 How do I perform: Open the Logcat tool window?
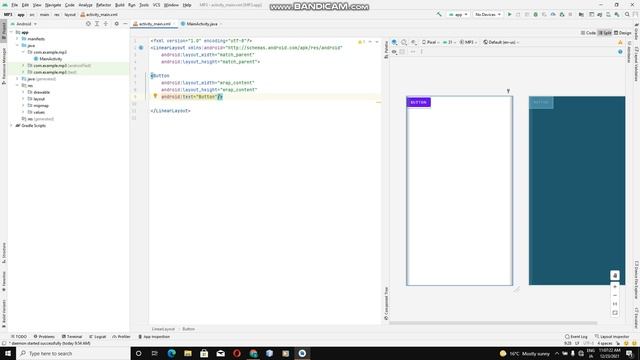[98, 336]
